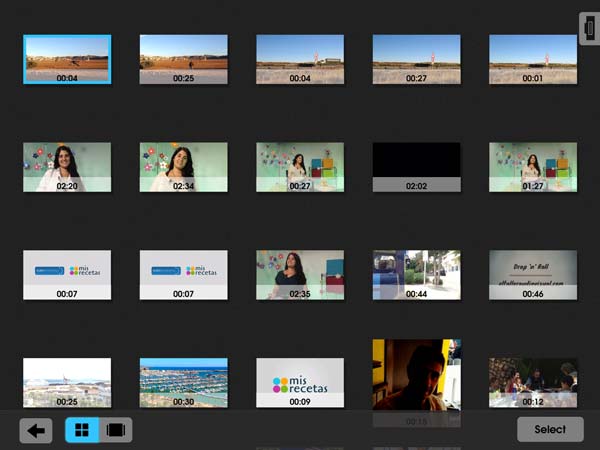Image resolution: width=600 pixels, height=450 pixels.
Task: Open Drop 'n' Roll title clip 00:46
Action: coord(533,275)
